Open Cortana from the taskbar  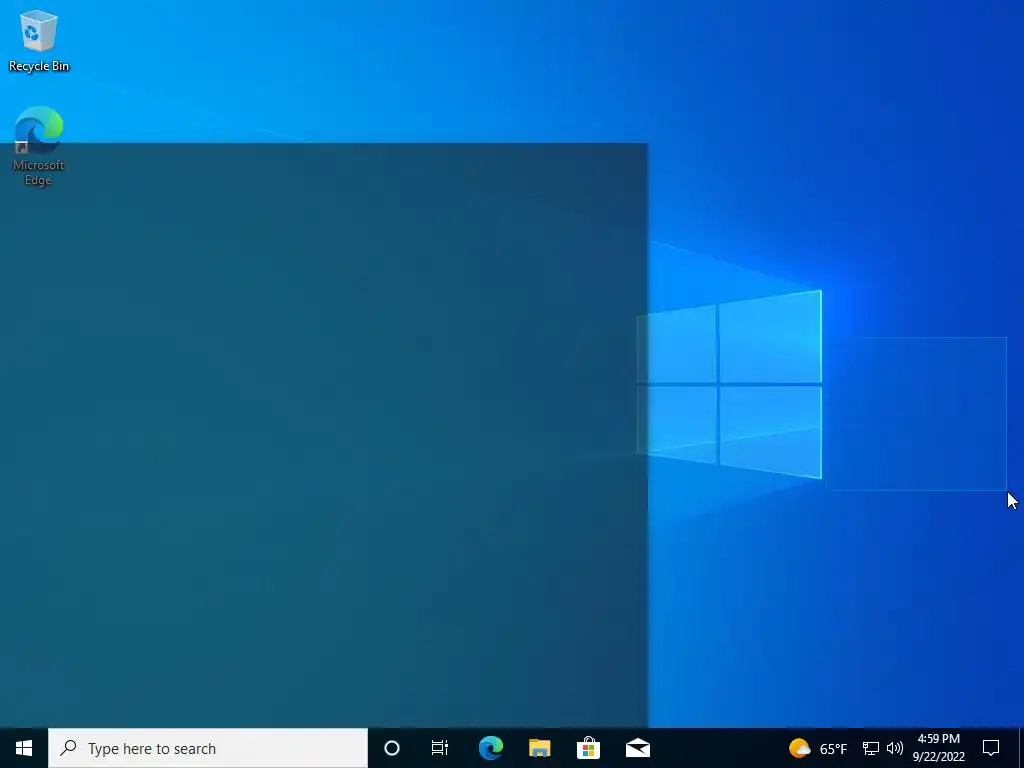[392, 748]
